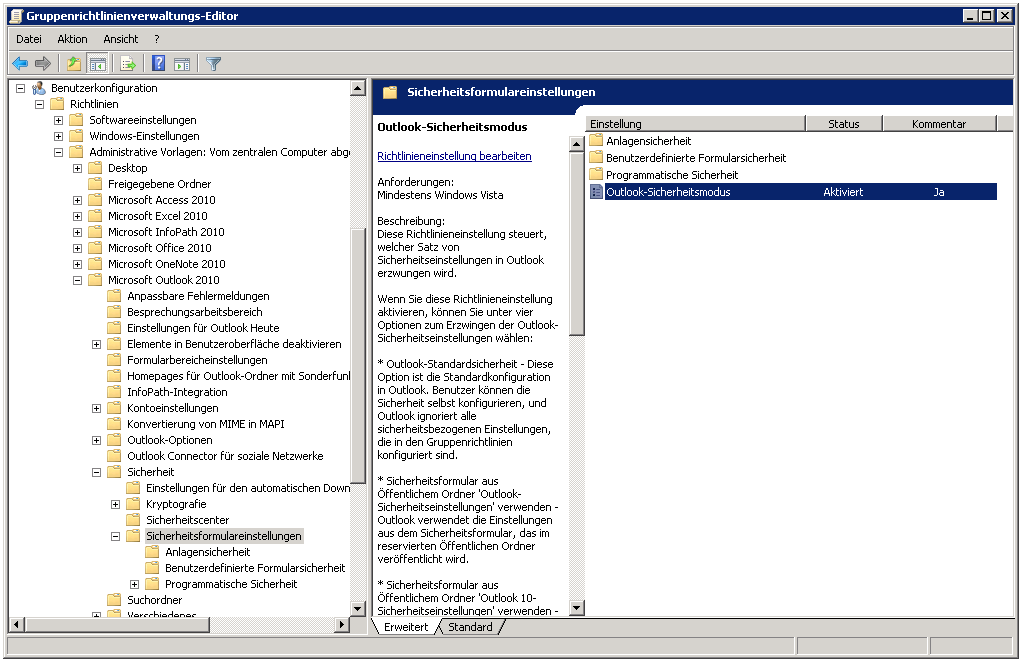
Task: Select Anlagensicherheit in the left tree
Action: point(208,552)
